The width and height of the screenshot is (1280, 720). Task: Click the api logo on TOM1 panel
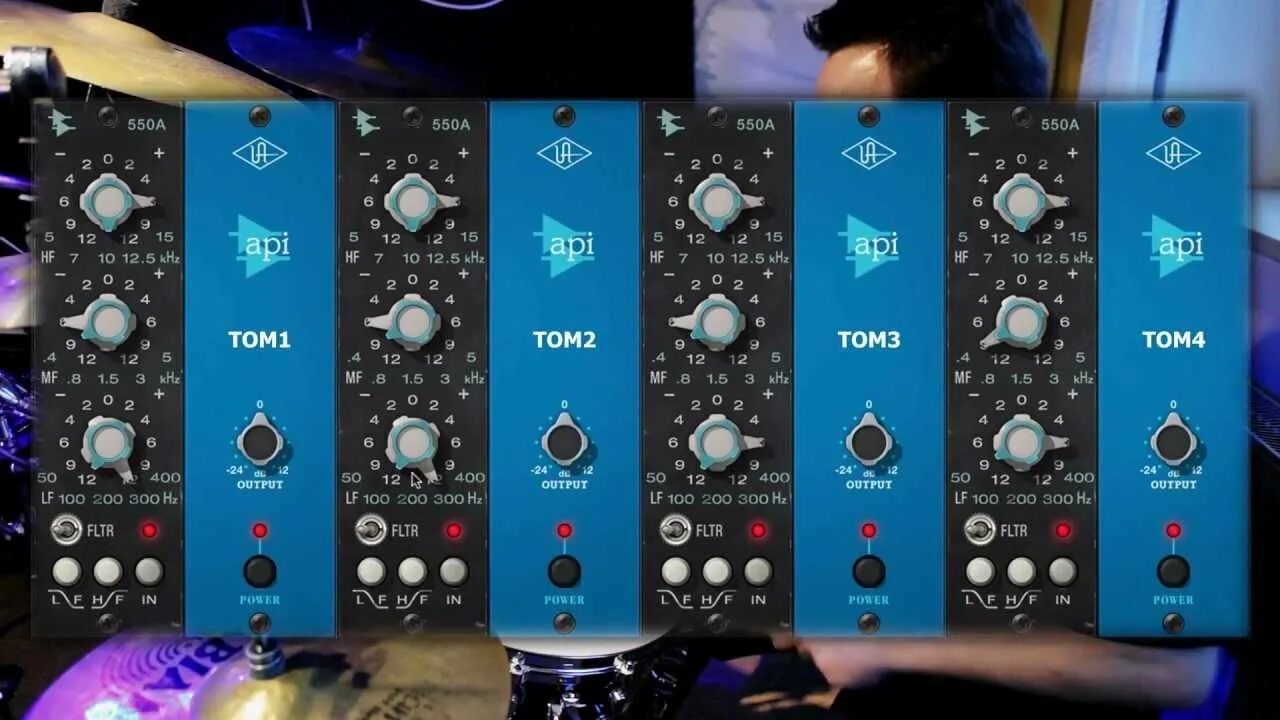(260, 246)
